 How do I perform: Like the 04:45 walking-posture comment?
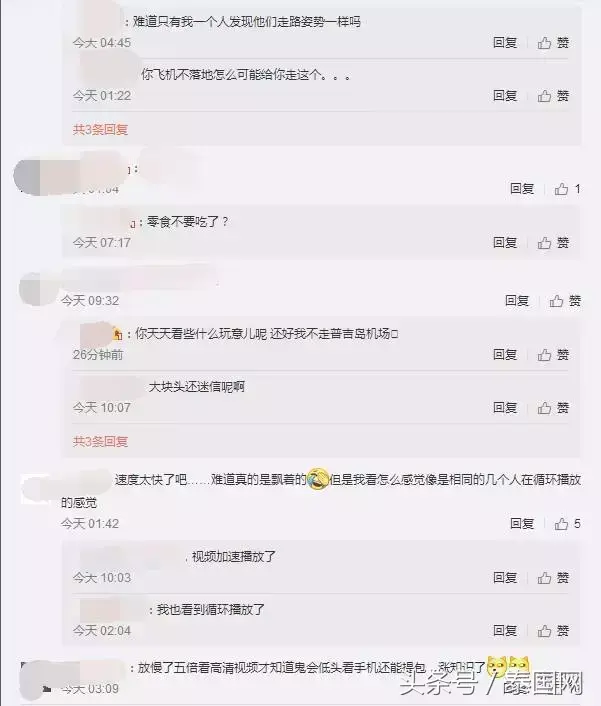(553, 43)
